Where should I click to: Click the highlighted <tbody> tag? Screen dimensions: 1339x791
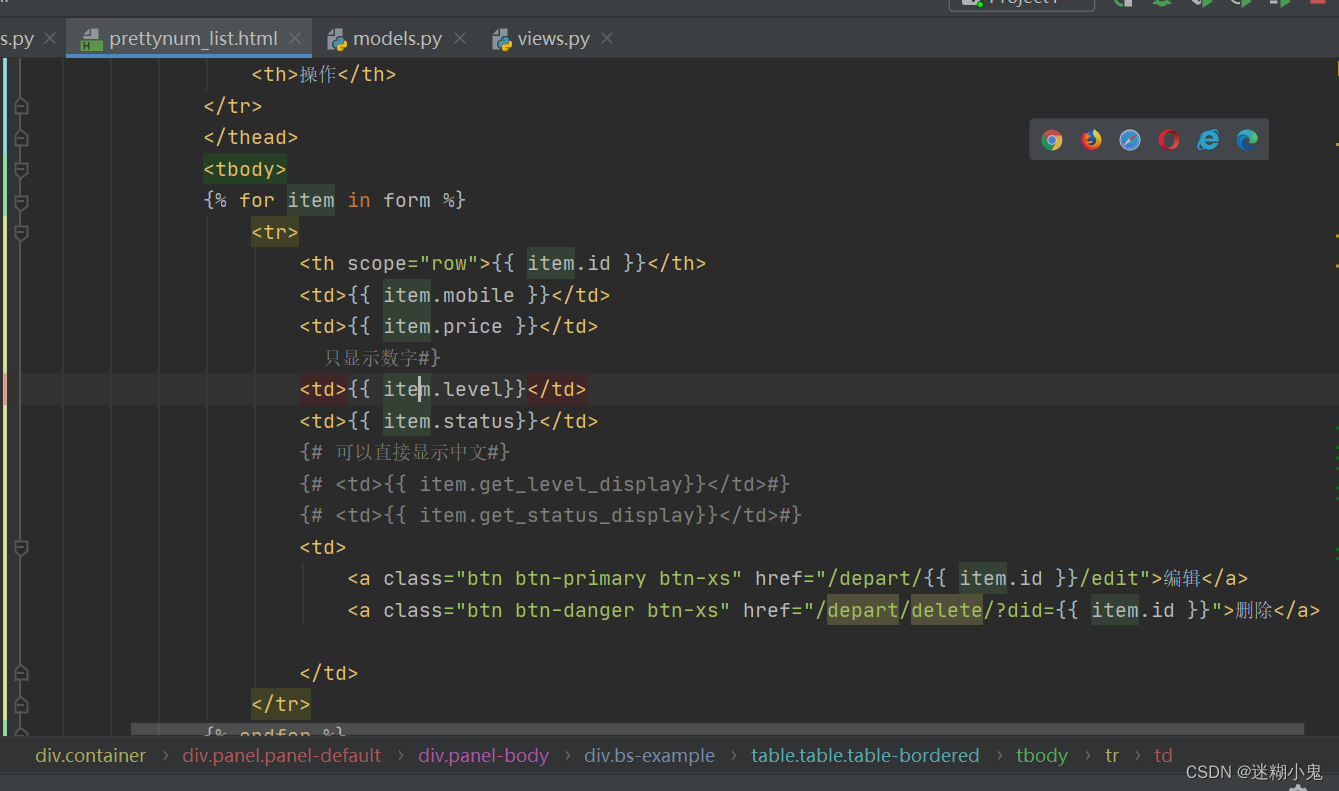tap(245, 170)
